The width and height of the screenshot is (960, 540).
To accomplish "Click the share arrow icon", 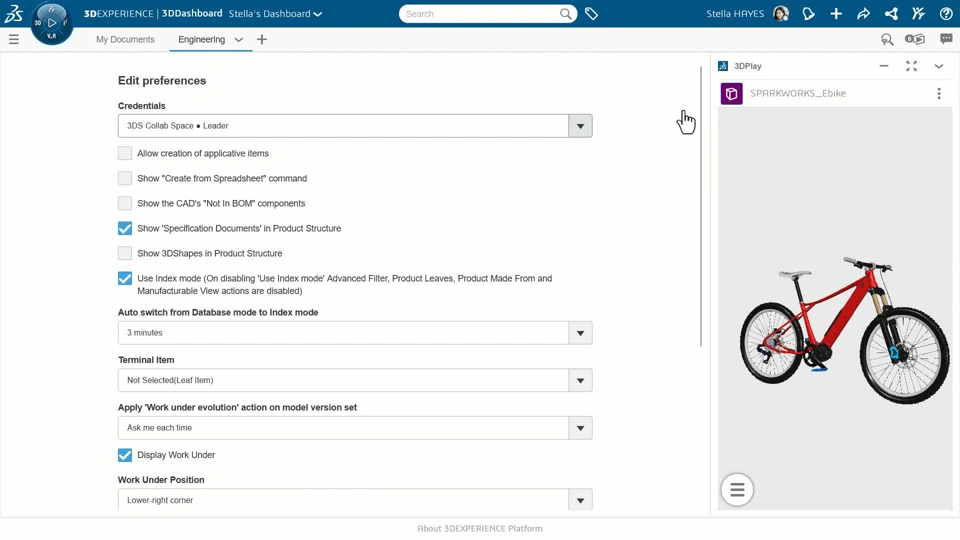I will tap(863, 13).
